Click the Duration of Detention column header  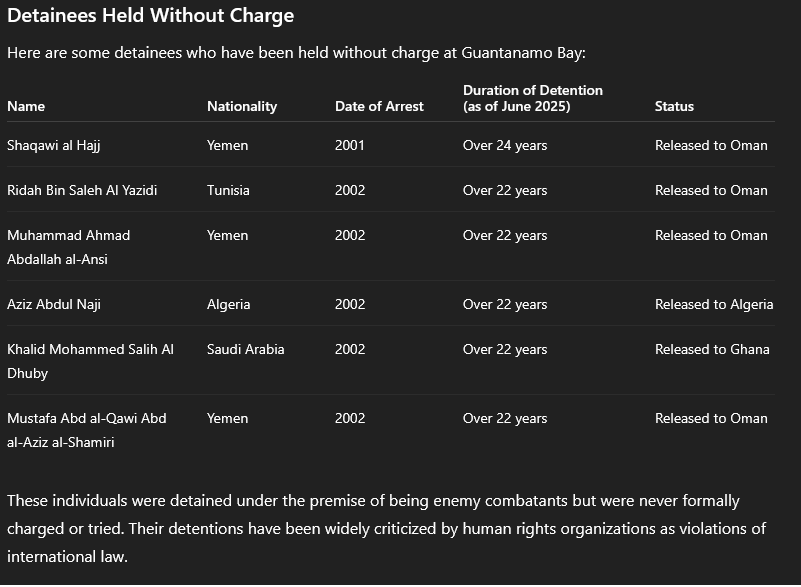pyautogui.click(x=533, y=98)
